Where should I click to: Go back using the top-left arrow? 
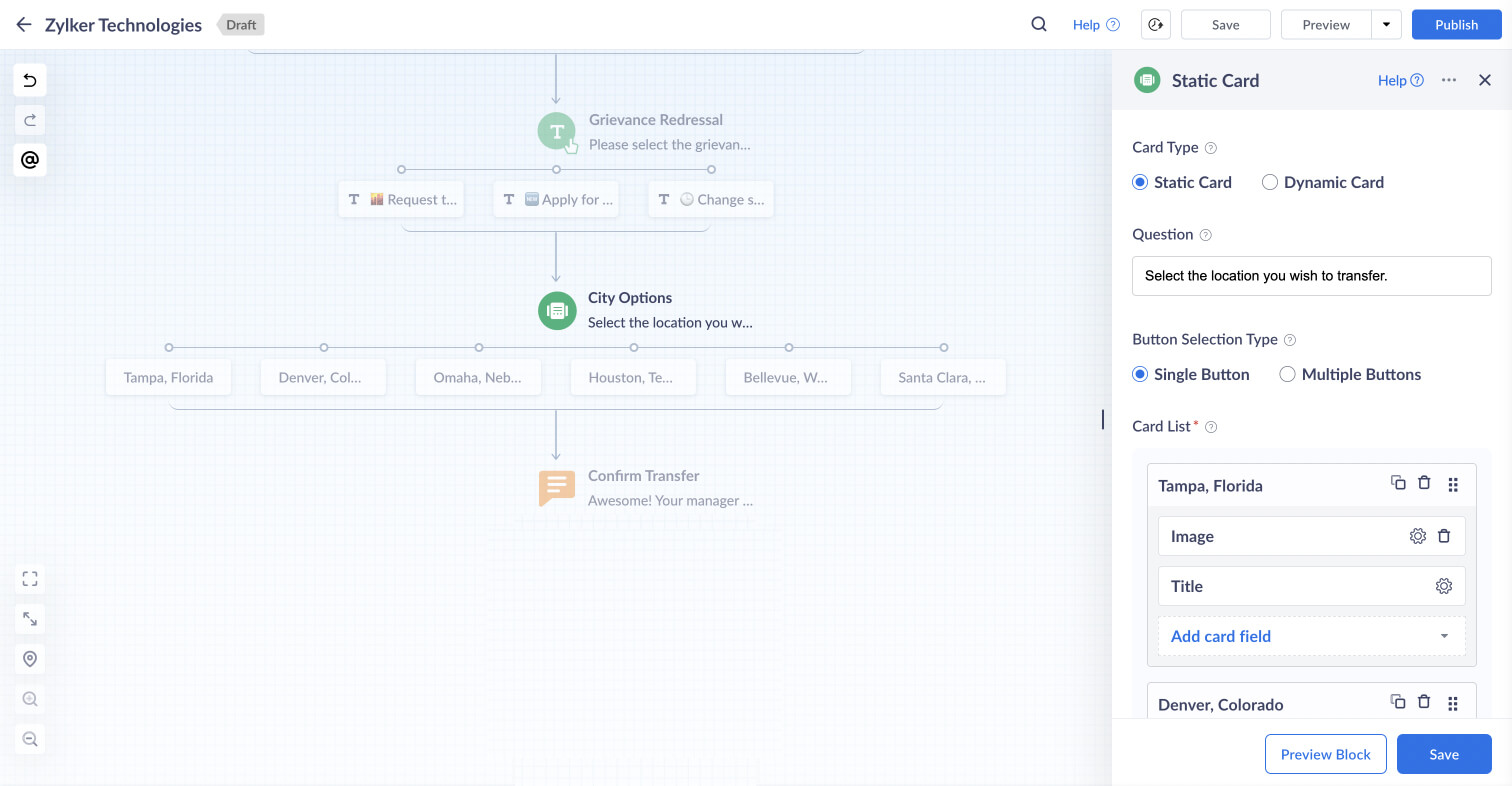click(x=24, y=25)
